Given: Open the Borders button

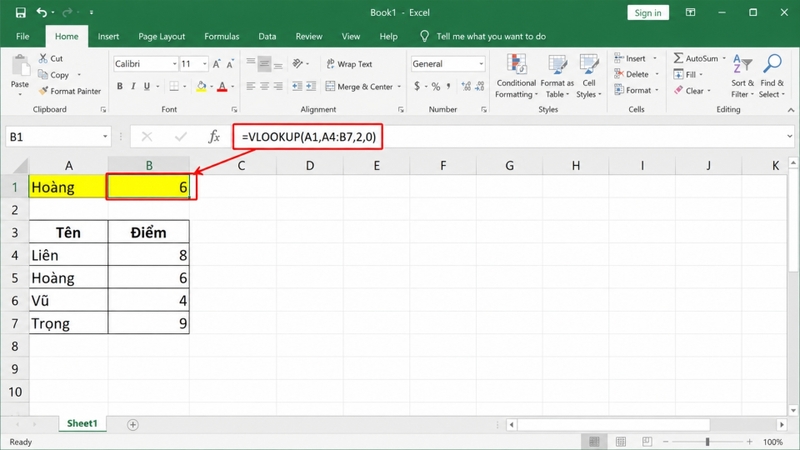Looking at the screenshot, I should (174, 87).
